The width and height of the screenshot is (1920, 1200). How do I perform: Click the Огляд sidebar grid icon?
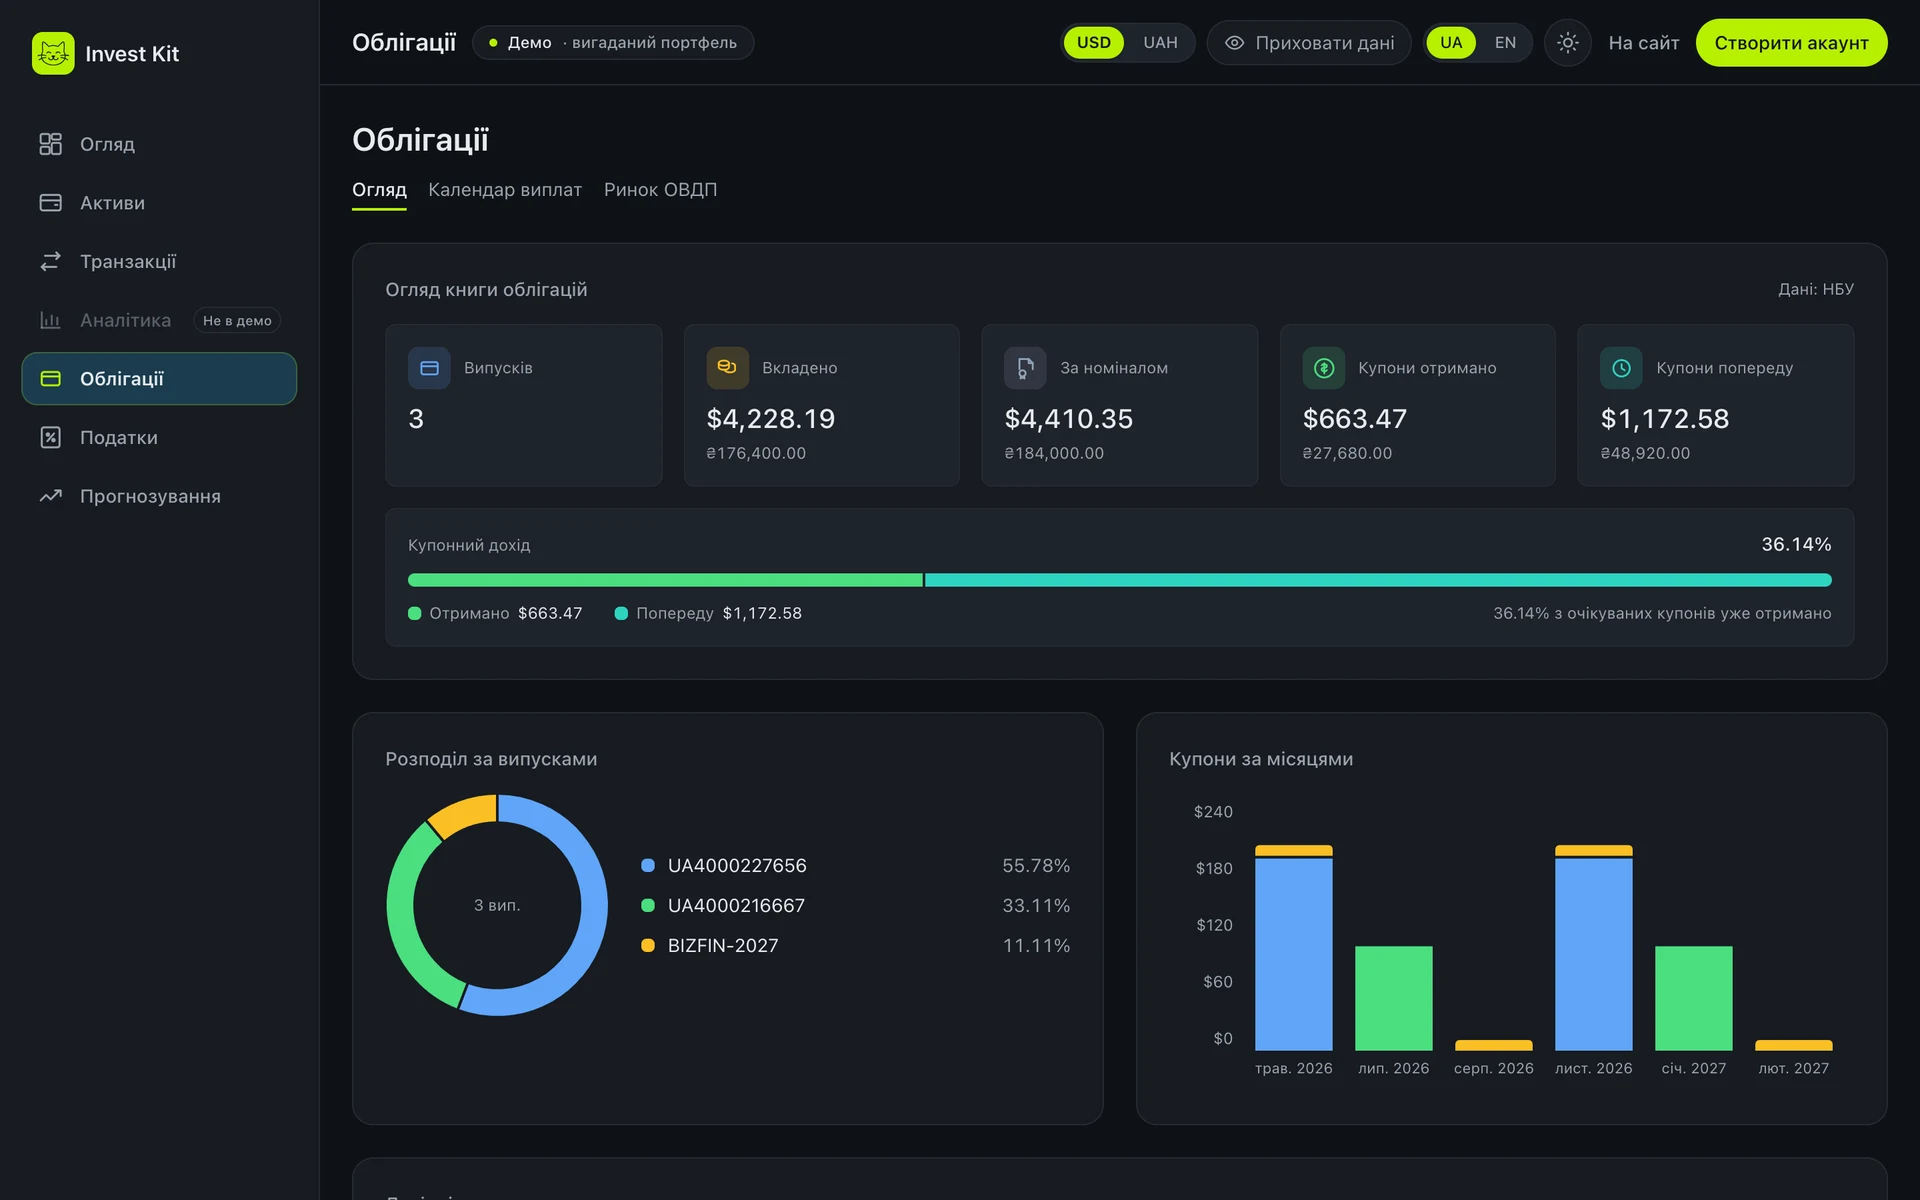pos(50,144)
